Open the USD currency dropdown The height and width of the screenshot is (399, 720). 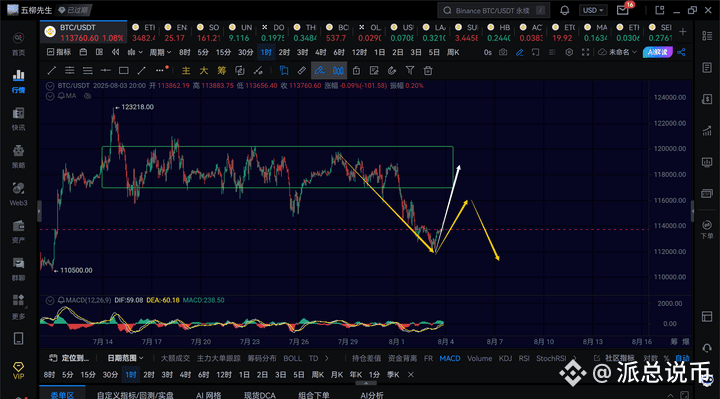(x=593, y=10)
